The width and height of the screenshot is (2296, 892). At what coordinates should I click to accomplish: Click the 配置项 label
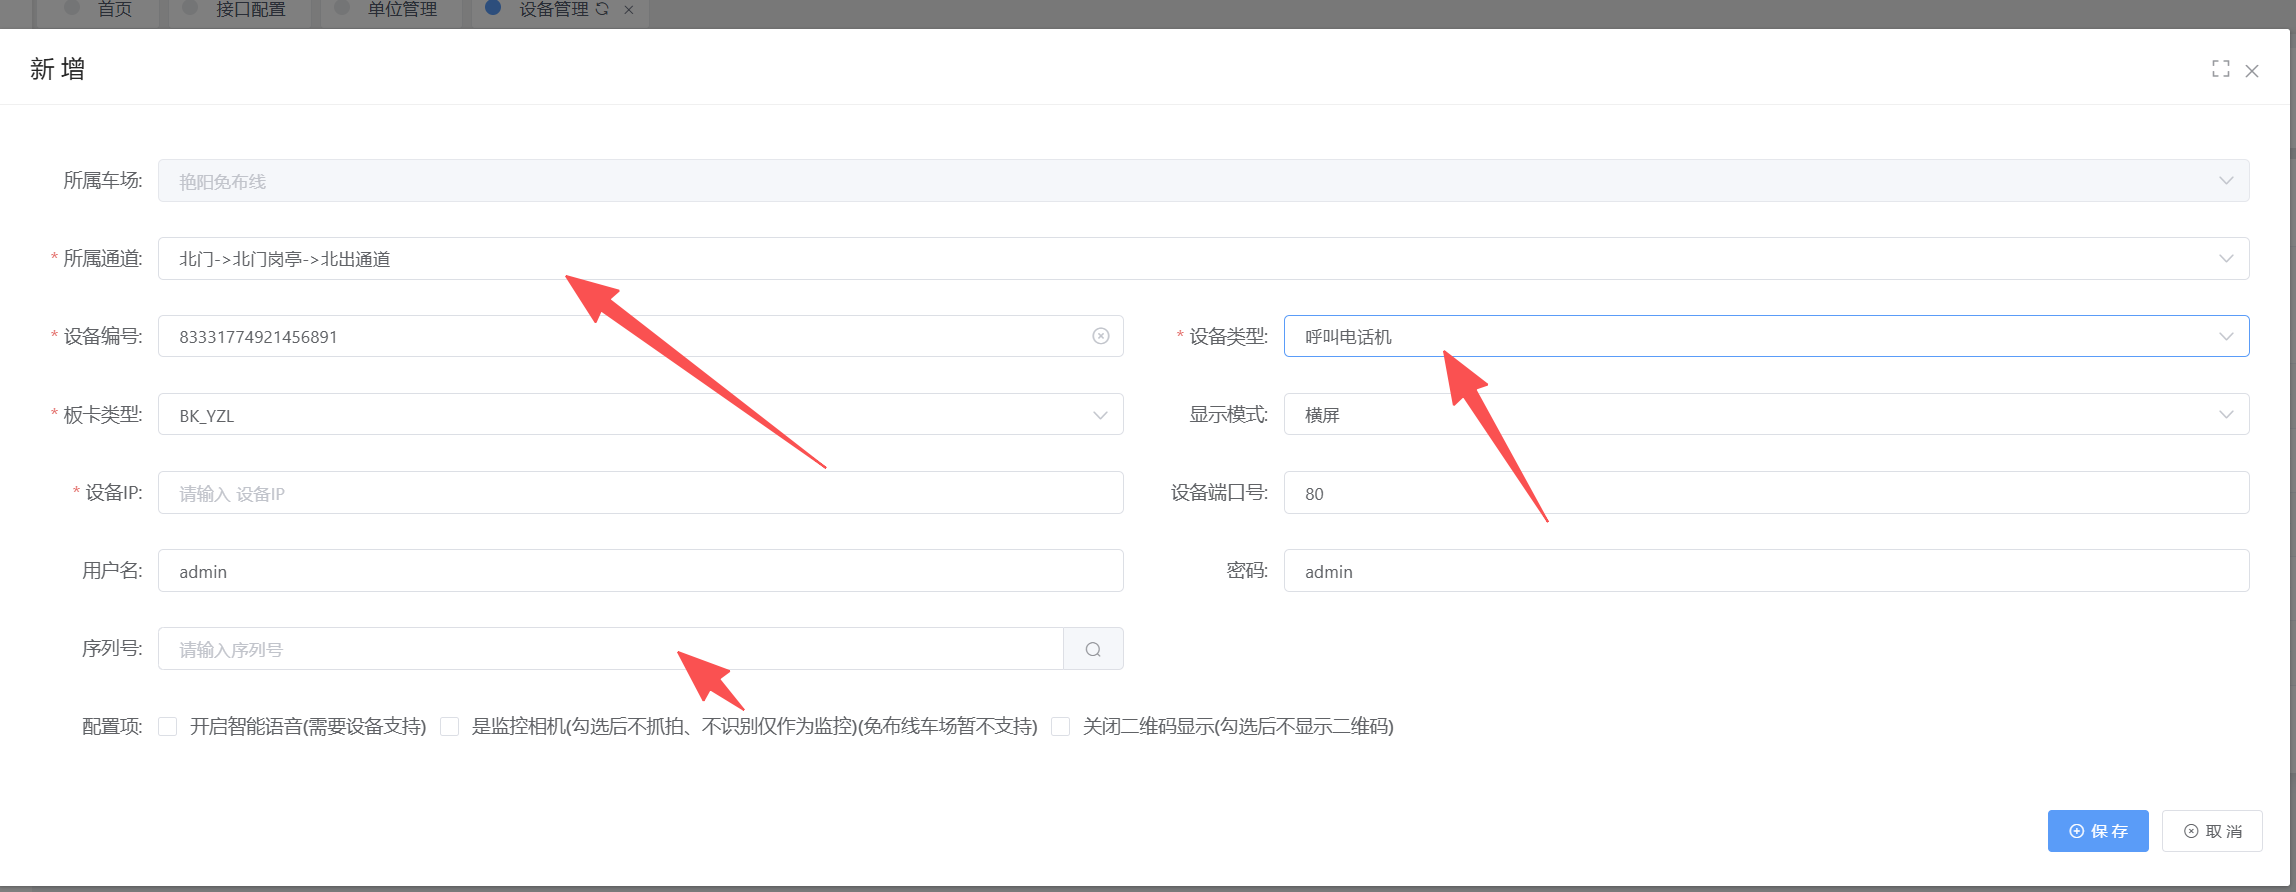[112, 727]
